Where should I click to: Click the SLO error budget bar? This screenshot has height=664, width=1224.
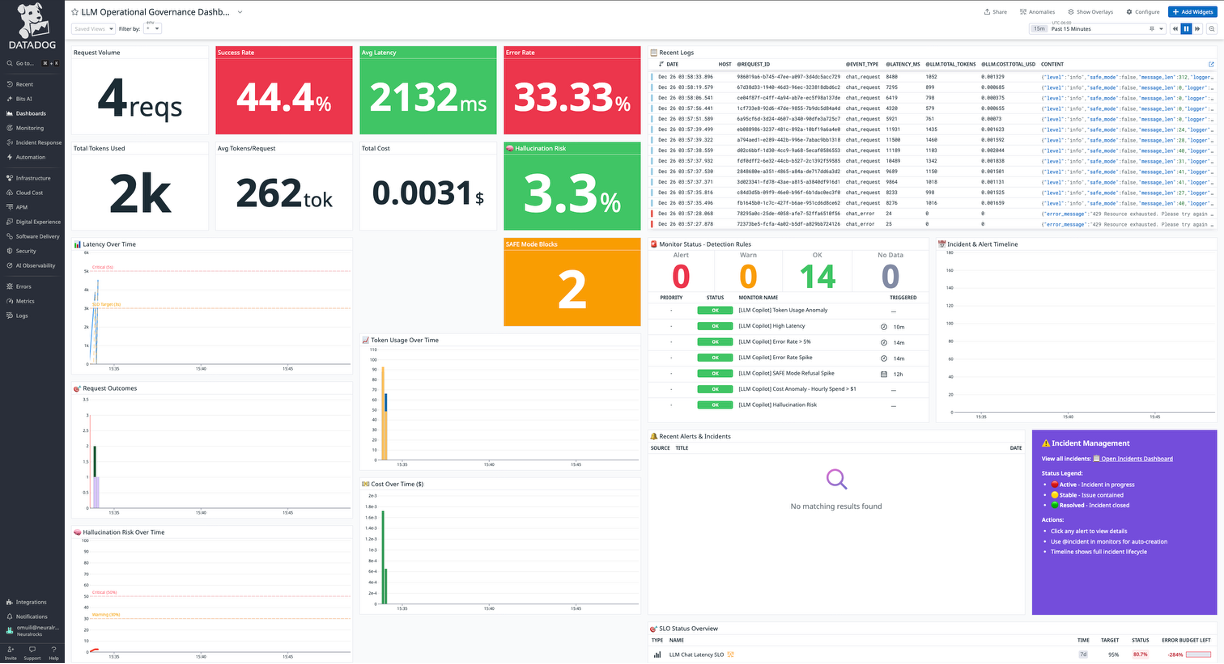click(x=1198, y=654)
